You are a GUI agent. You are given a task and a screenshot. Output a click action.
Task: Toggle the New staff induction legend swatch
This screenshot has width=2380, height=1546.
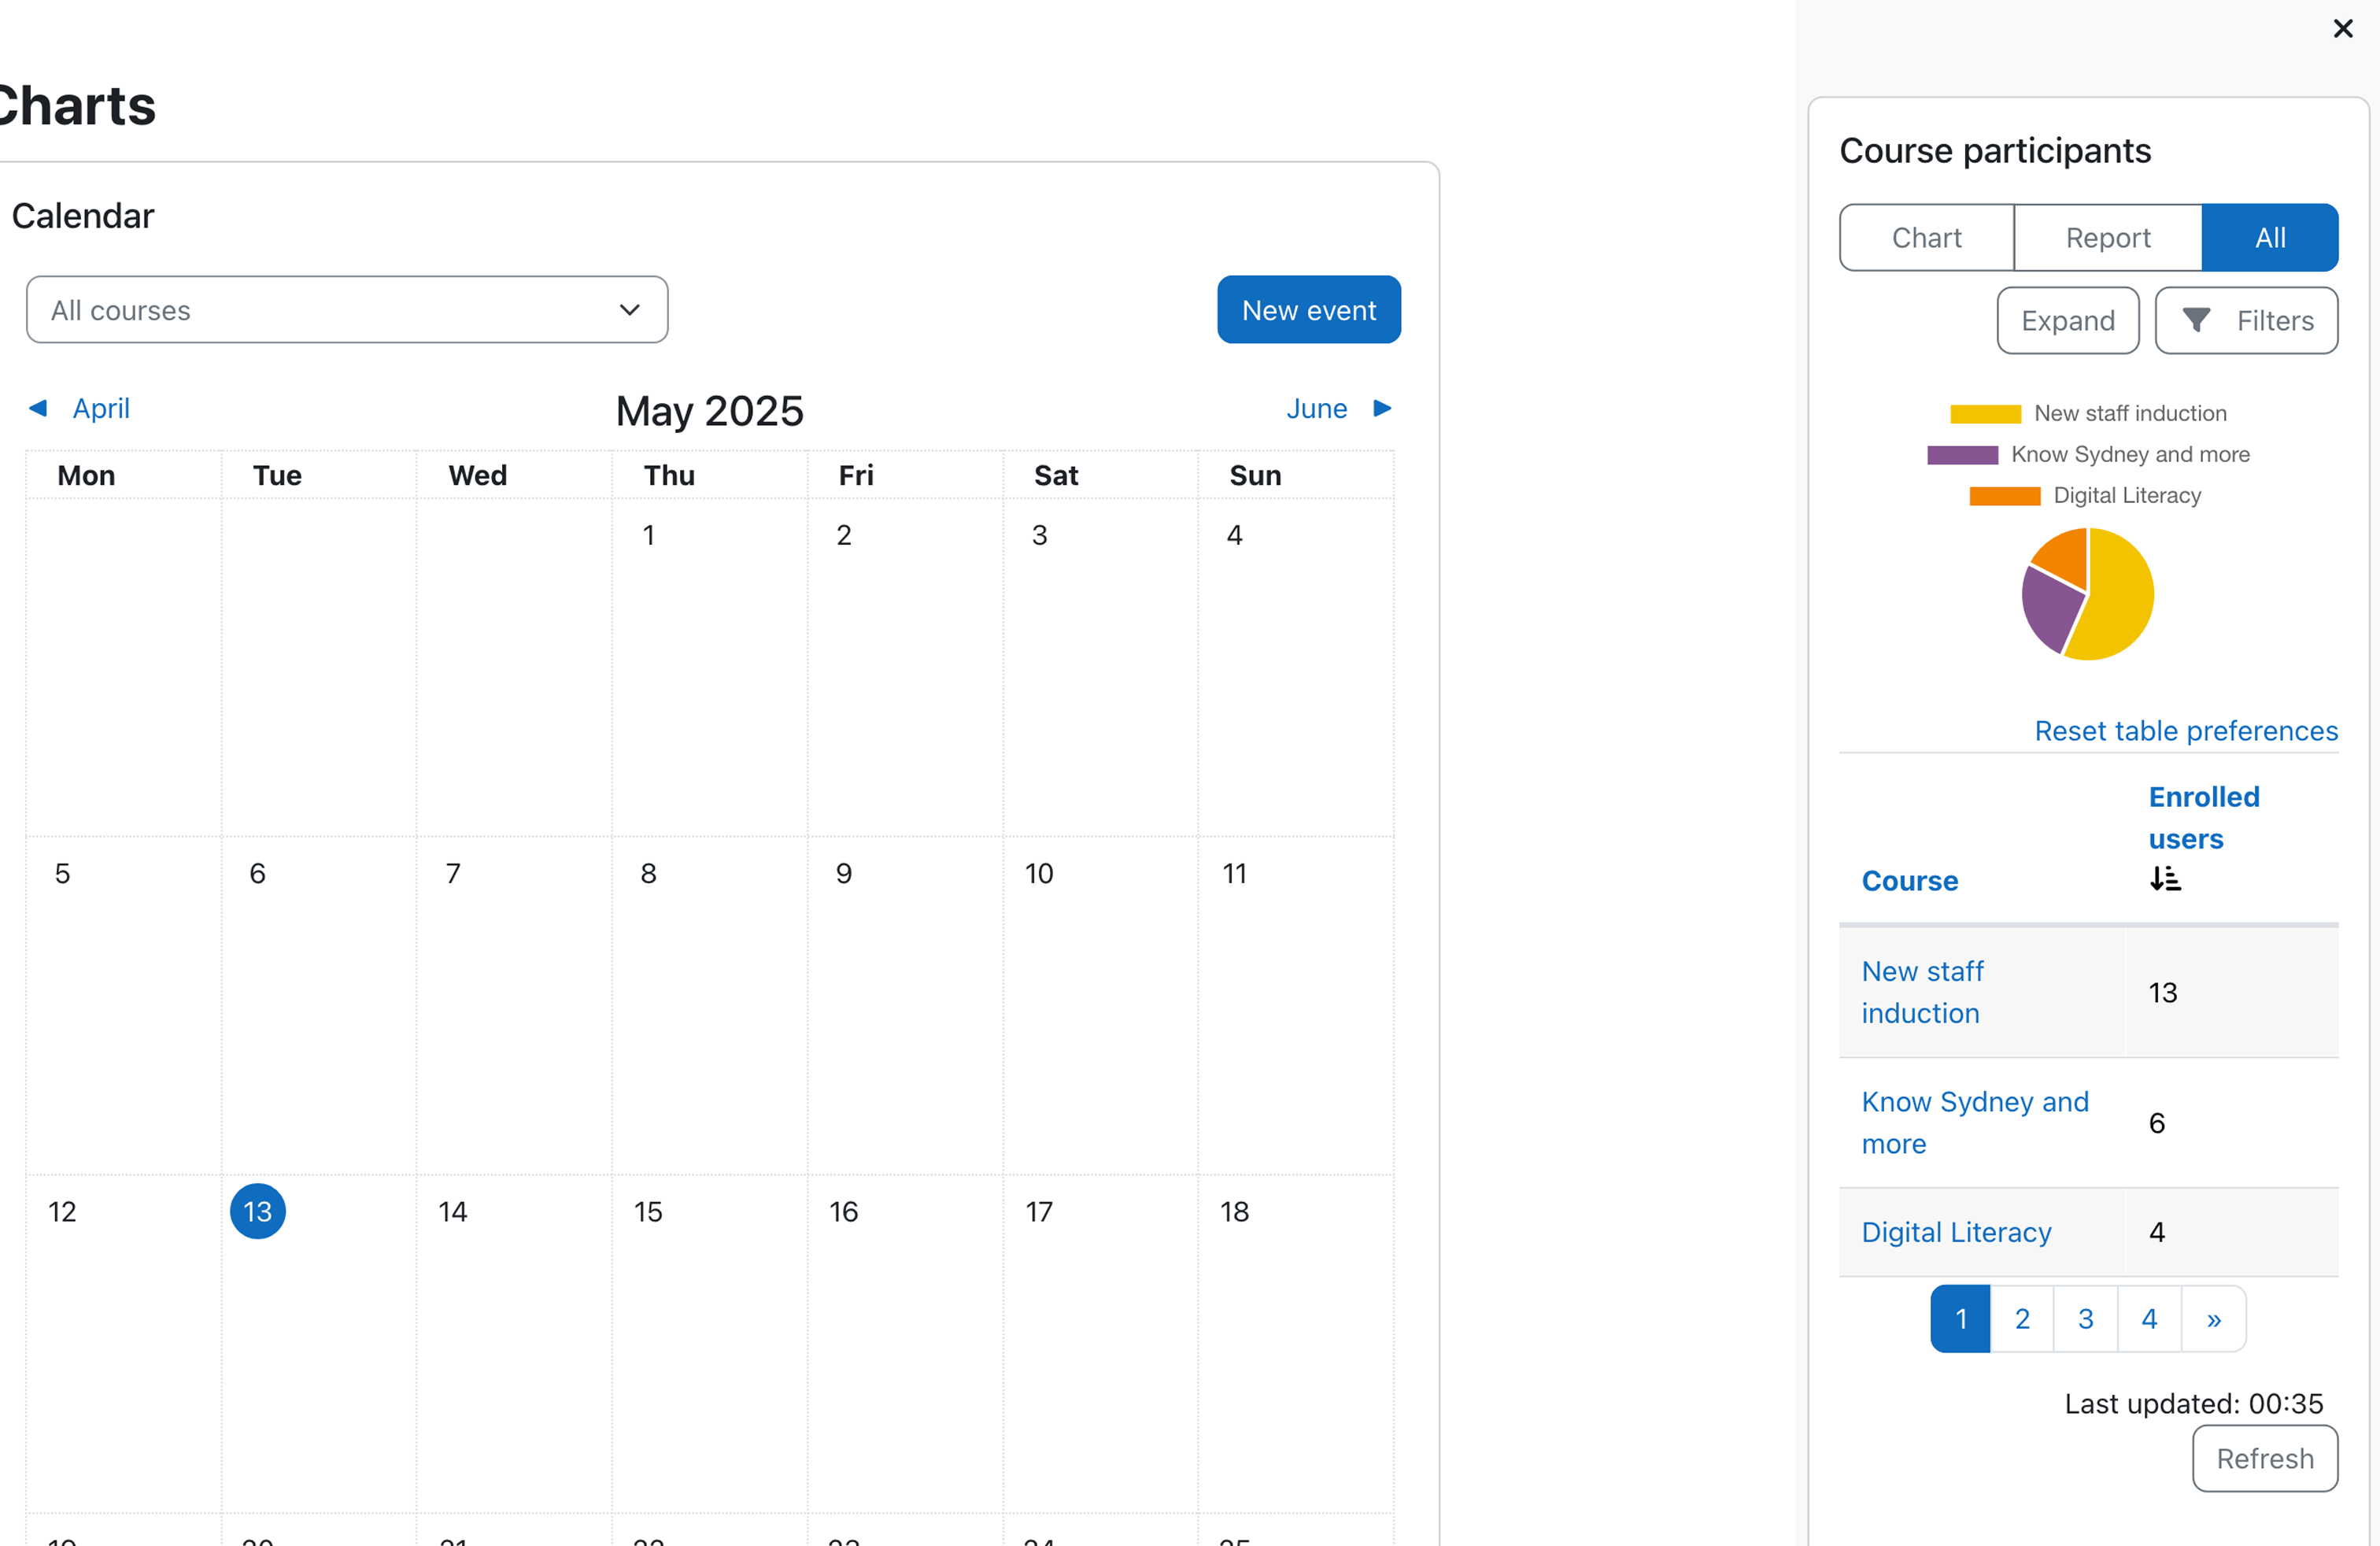point(1985,414)
